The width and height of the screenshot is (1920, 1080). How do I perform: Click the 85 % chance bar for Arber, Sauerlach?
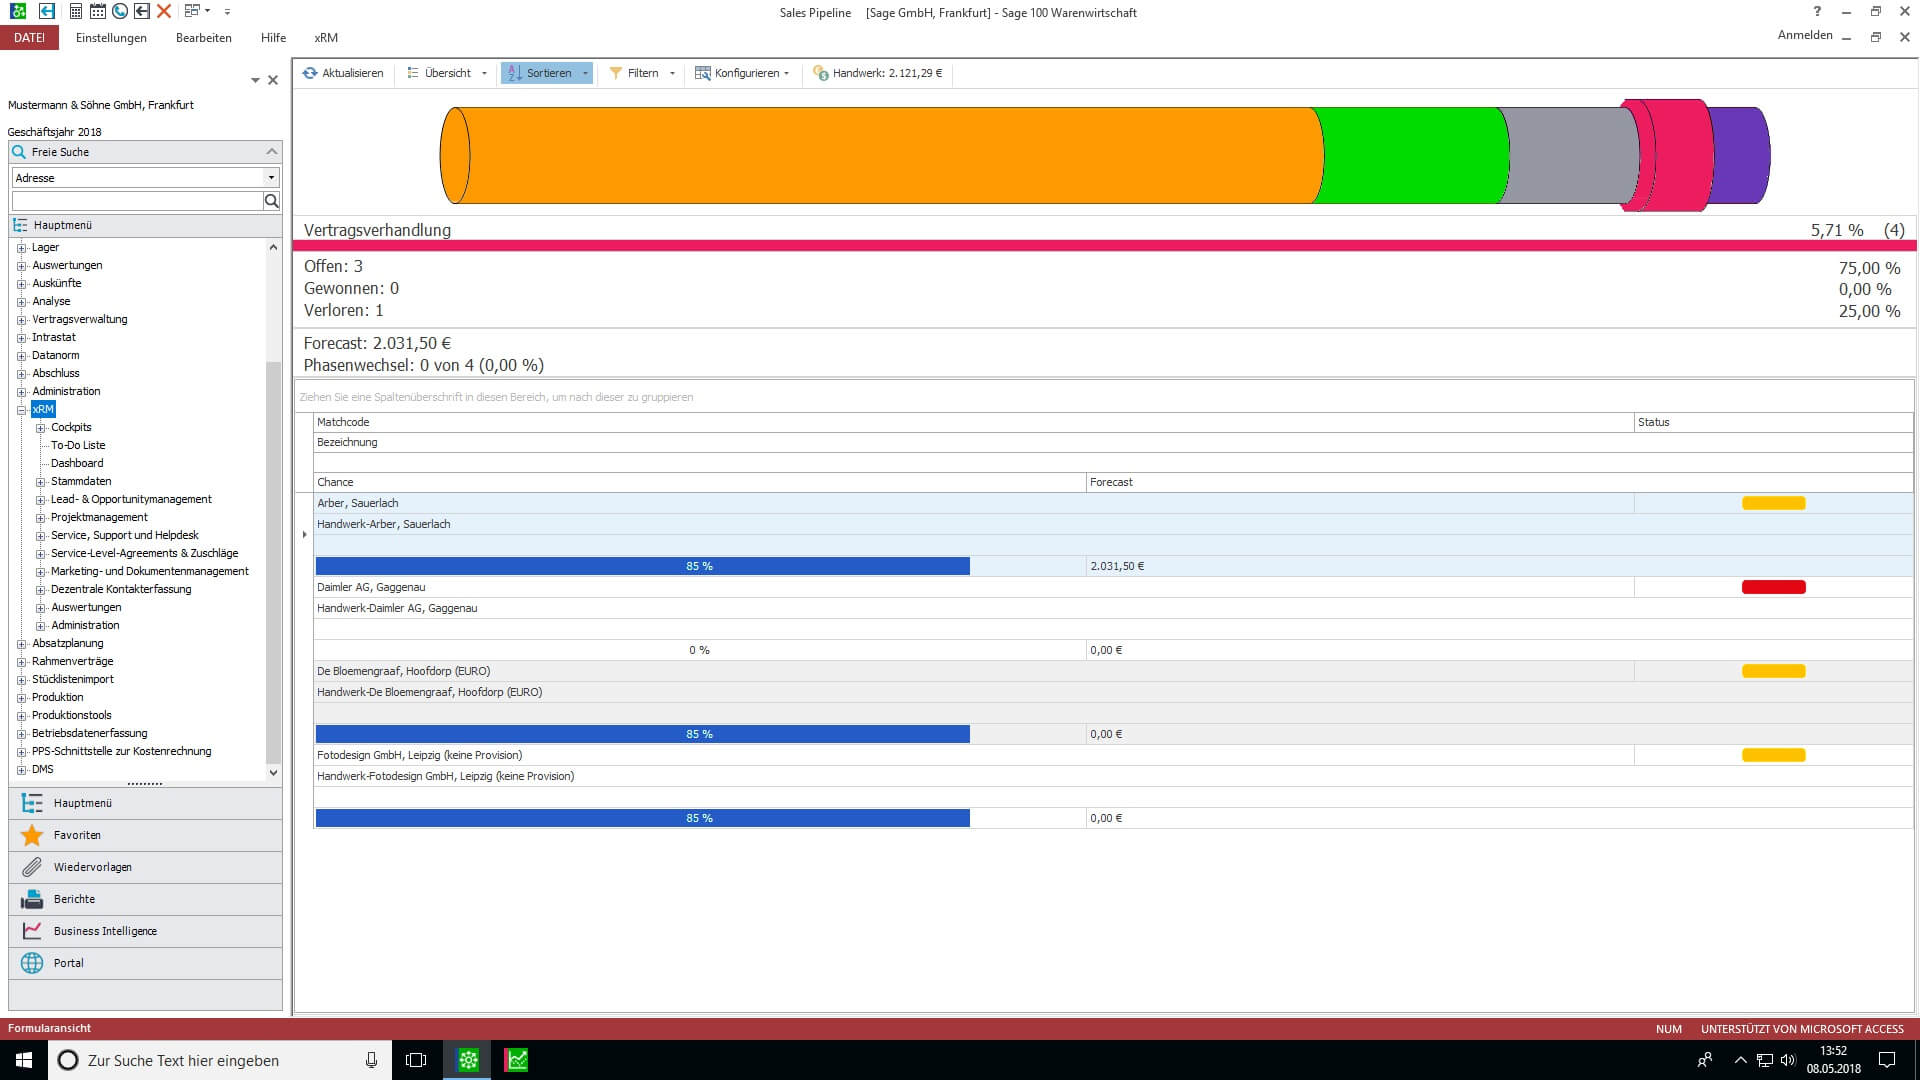tap(642, 566)
